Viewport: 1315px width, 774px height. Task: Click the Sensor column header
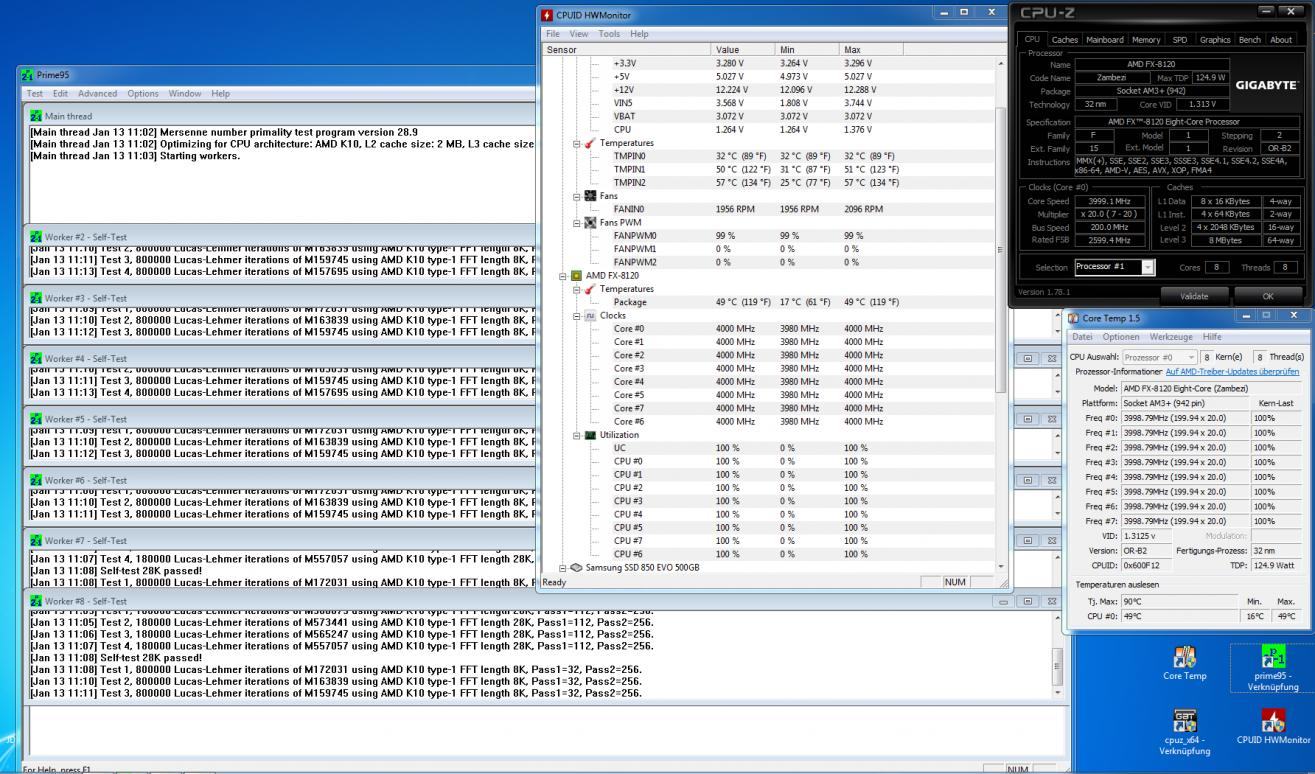pyautogui.click(x=624, y=49)
